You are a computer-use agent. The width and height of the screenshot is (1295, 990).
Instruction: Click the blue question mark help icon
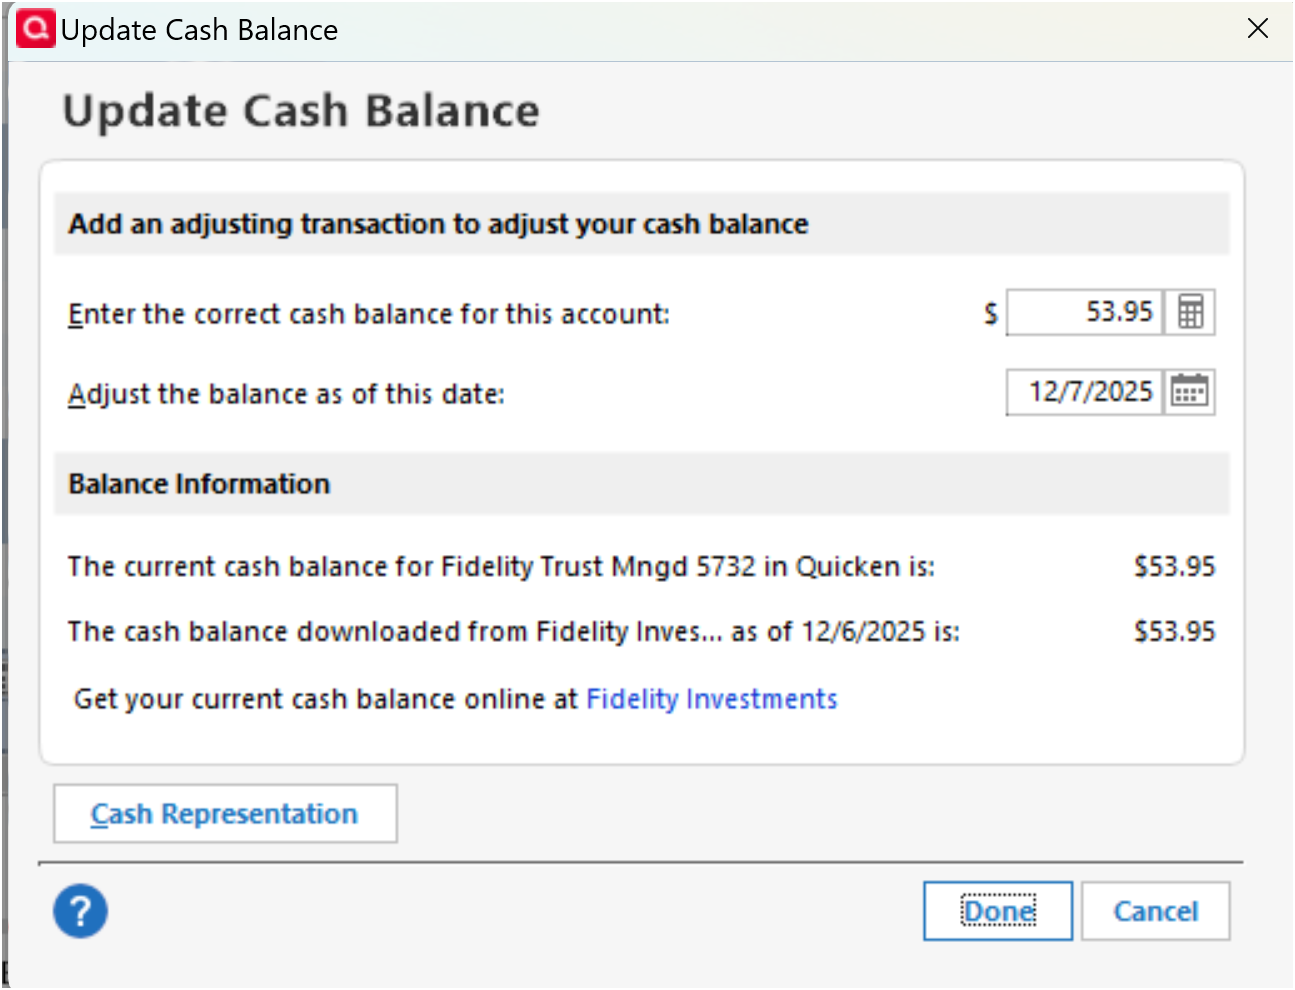80,911
